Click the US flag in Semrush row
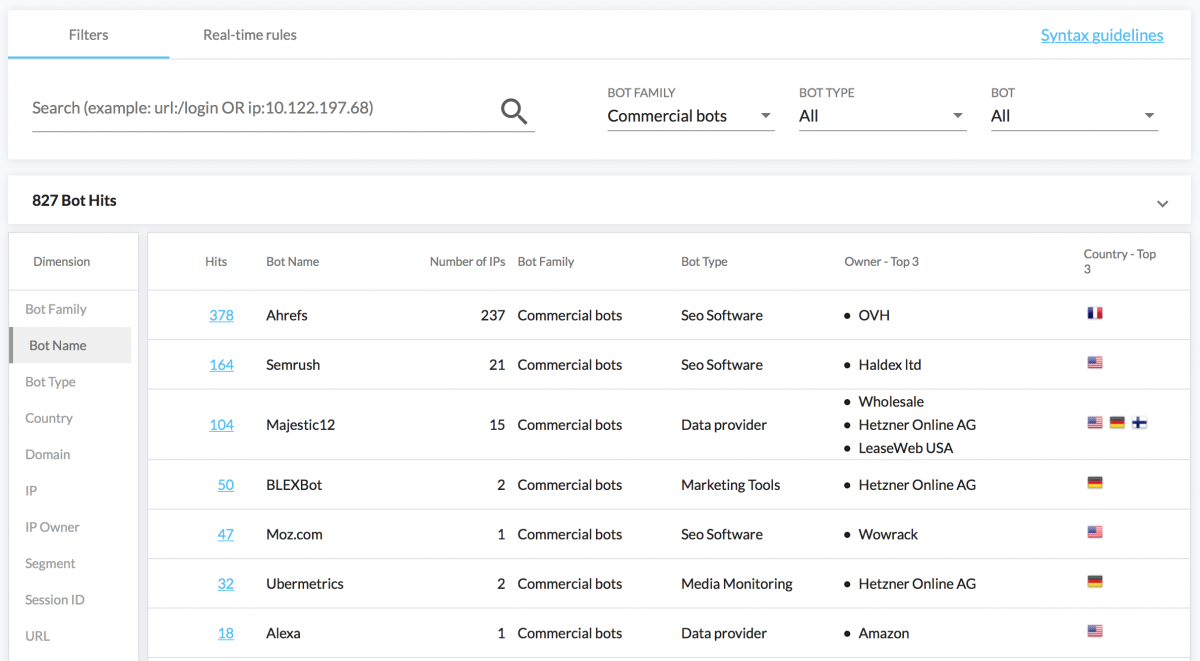The image size is (1200, 661). (1095, 362)
